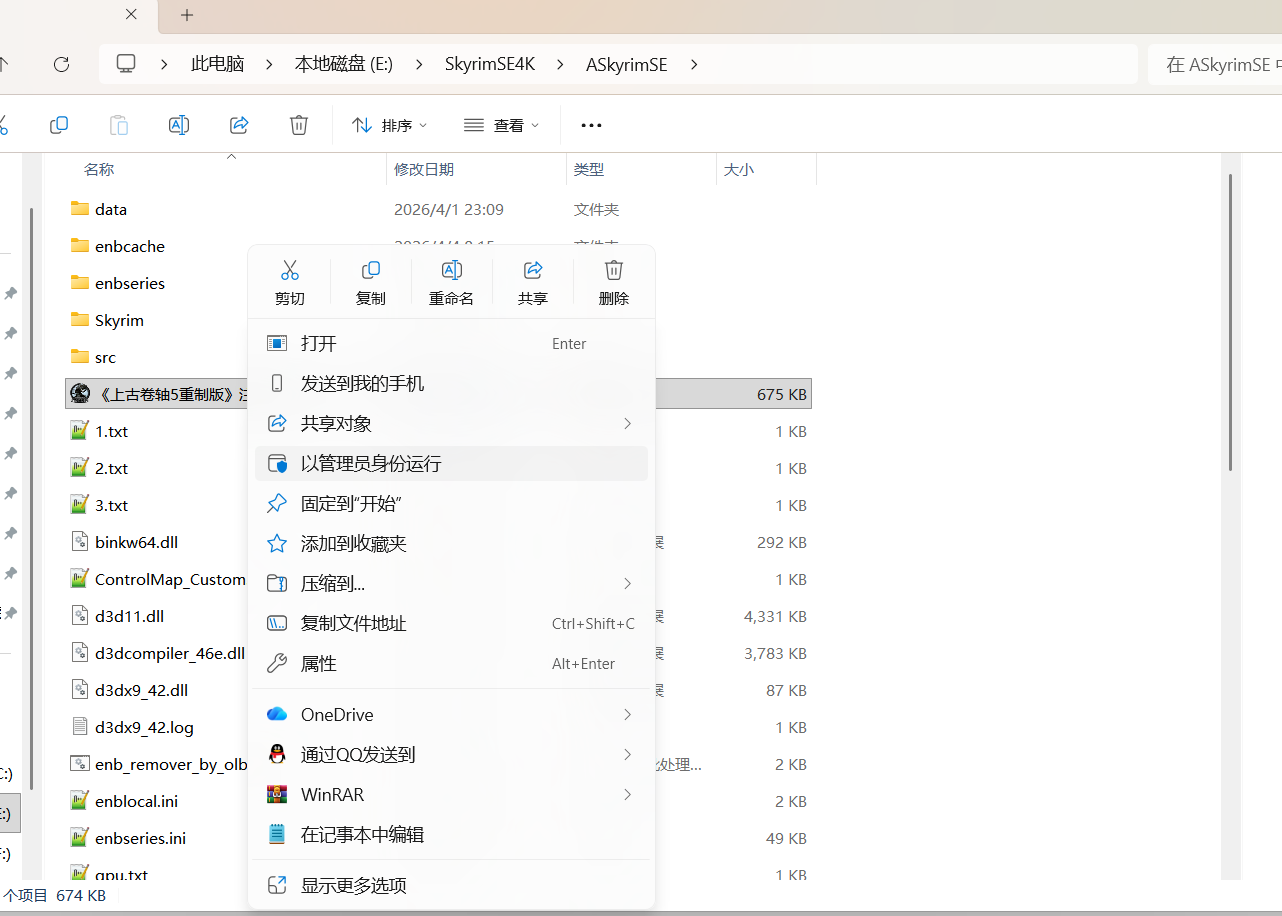
Task: Select 在记事本中编辑 in the context menu
Action: (362, 834)
